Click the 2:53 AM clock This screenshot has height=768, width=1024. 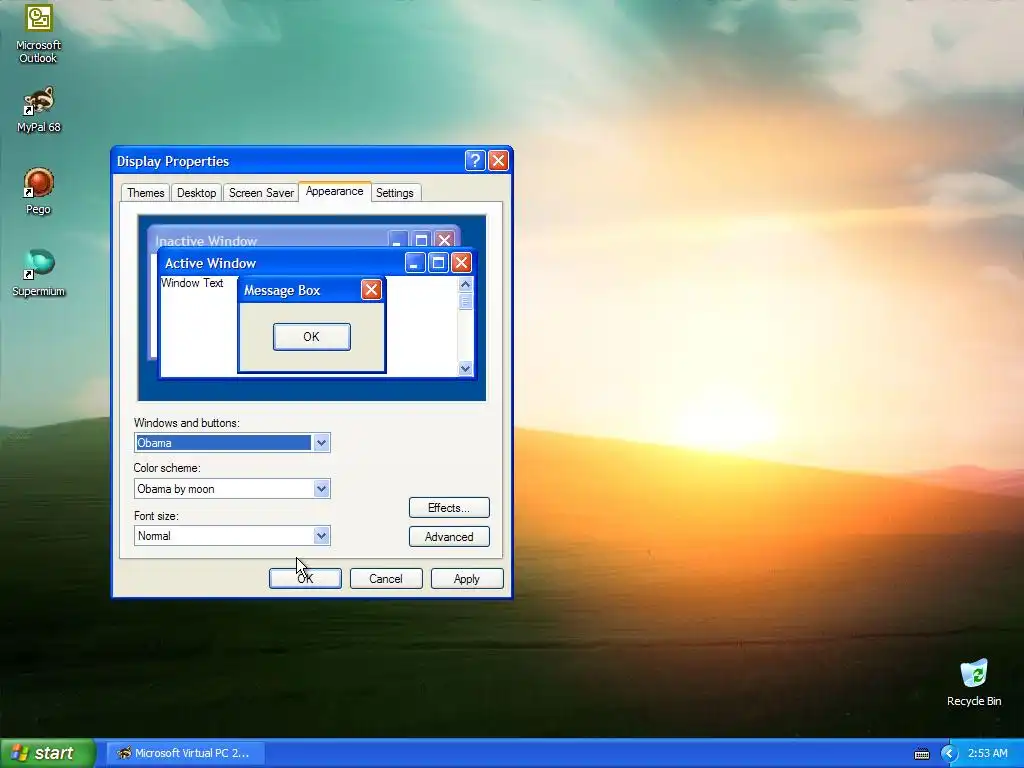pos(987,754)
